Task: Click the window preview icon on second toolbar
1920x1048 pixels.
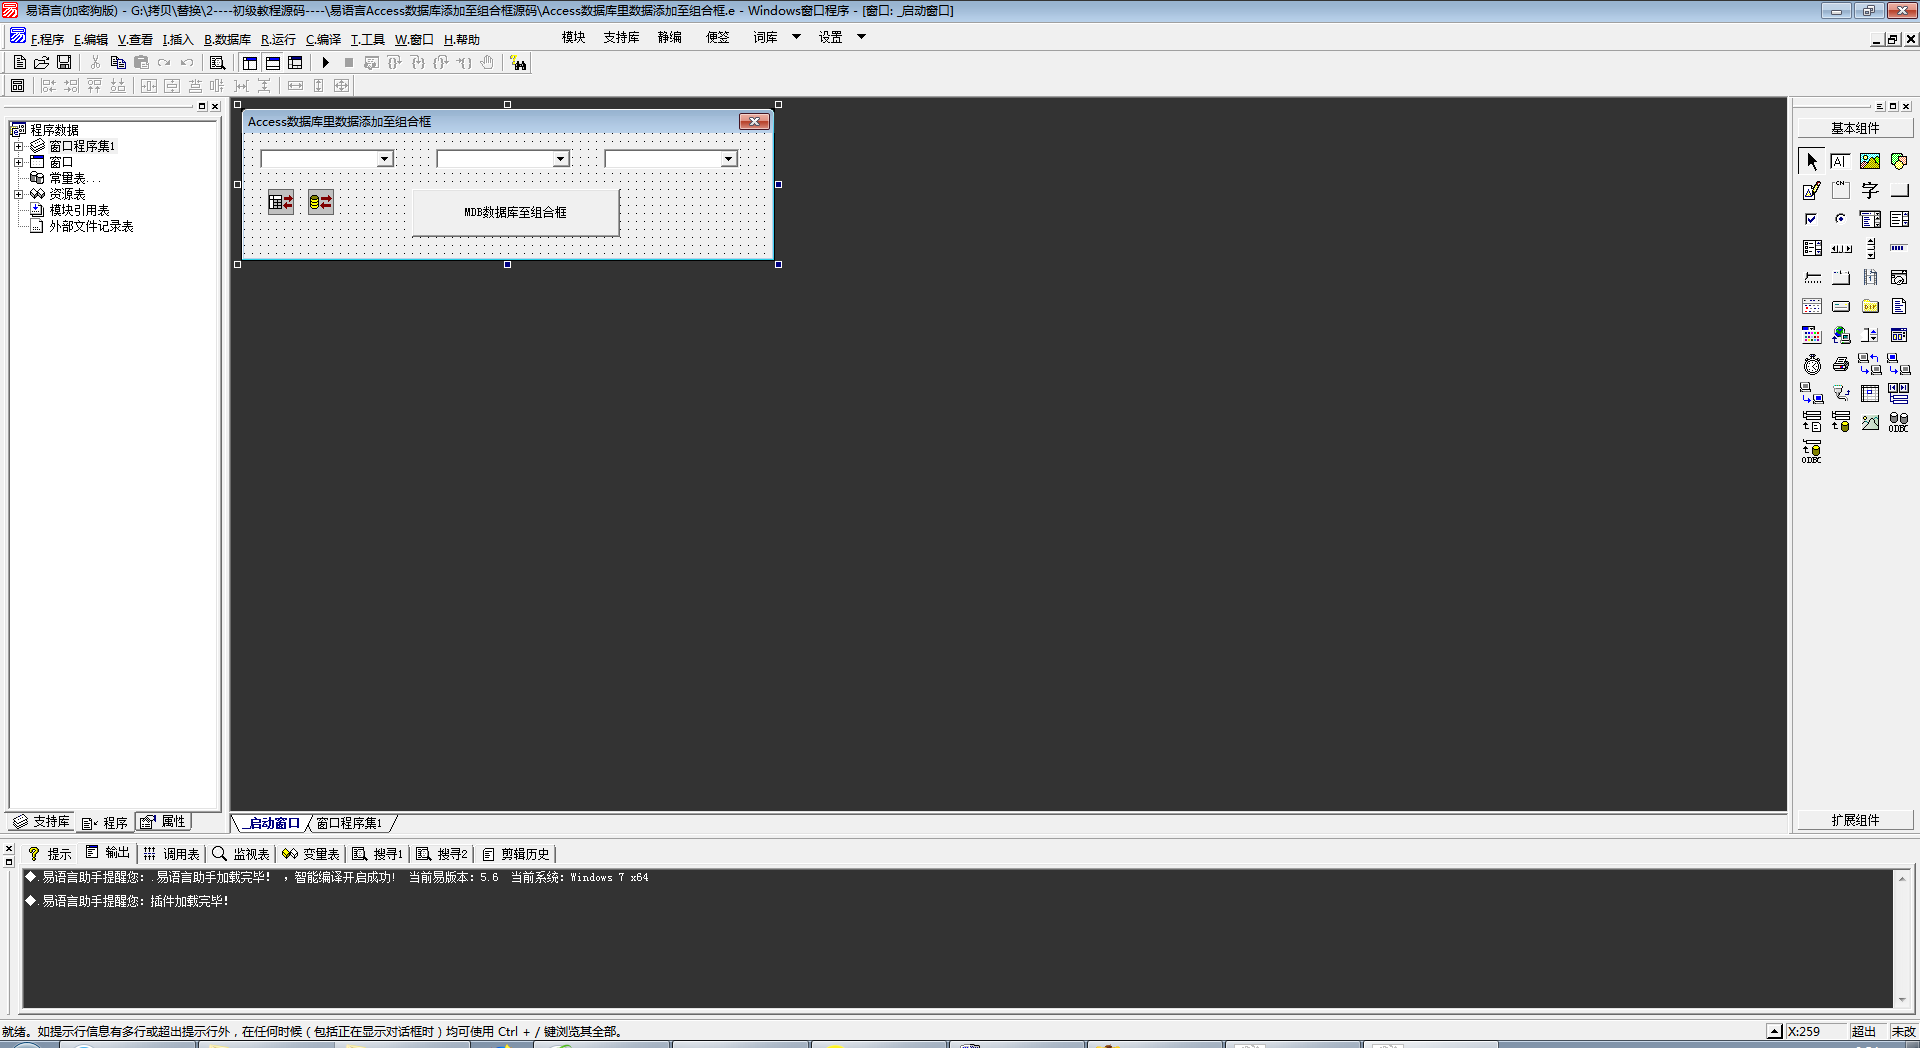Action: pos(17,86)
